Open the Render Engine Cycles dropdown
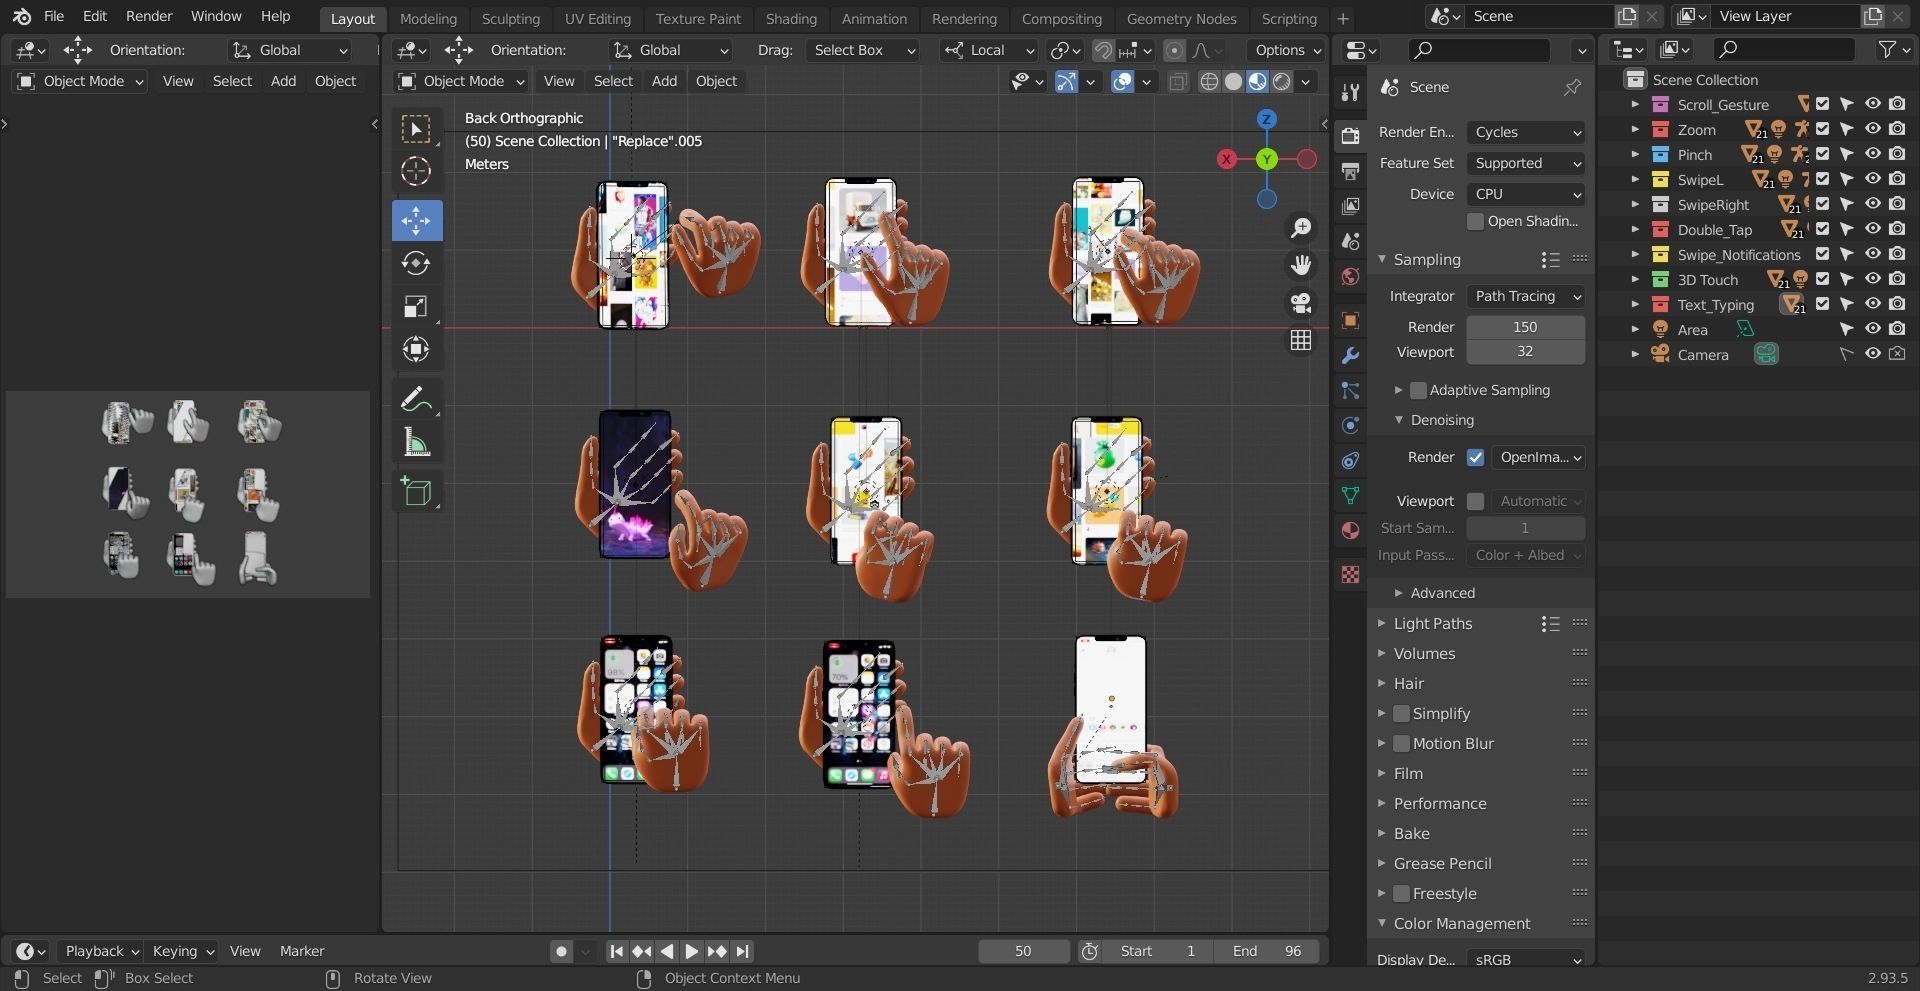1920x991 pixels. (x=1526, y=132)
